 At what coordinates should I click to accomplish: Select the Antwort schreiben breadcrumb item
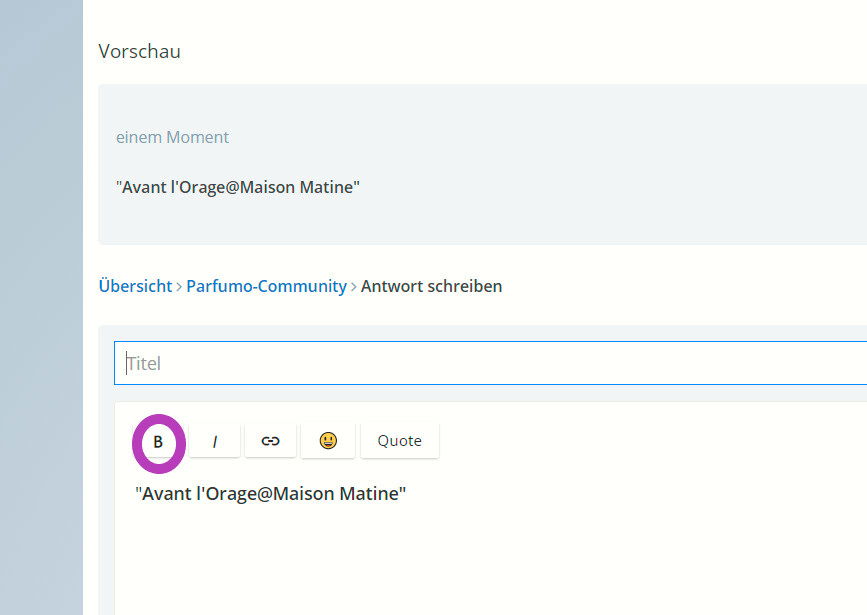click(x=431, y=286)
